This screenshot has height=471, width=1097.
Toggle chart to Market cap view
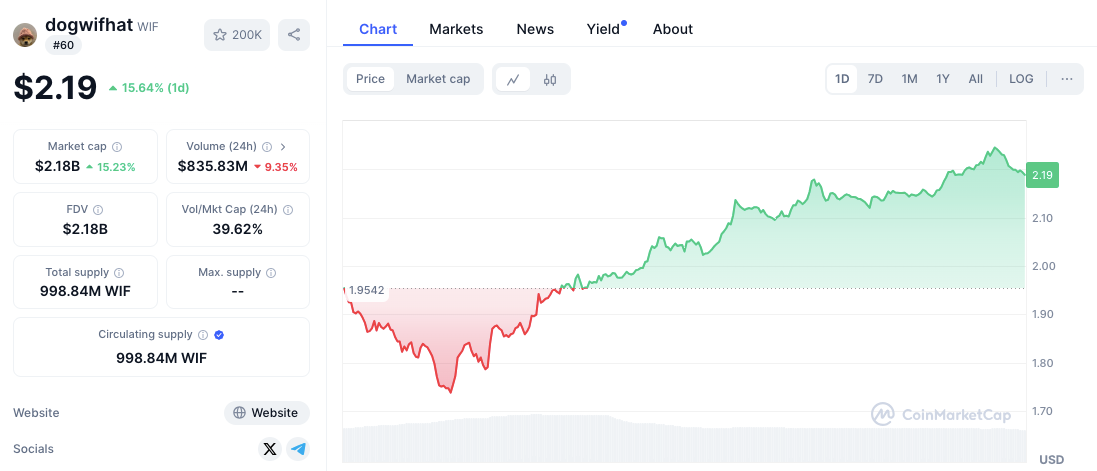pos(438,79)
